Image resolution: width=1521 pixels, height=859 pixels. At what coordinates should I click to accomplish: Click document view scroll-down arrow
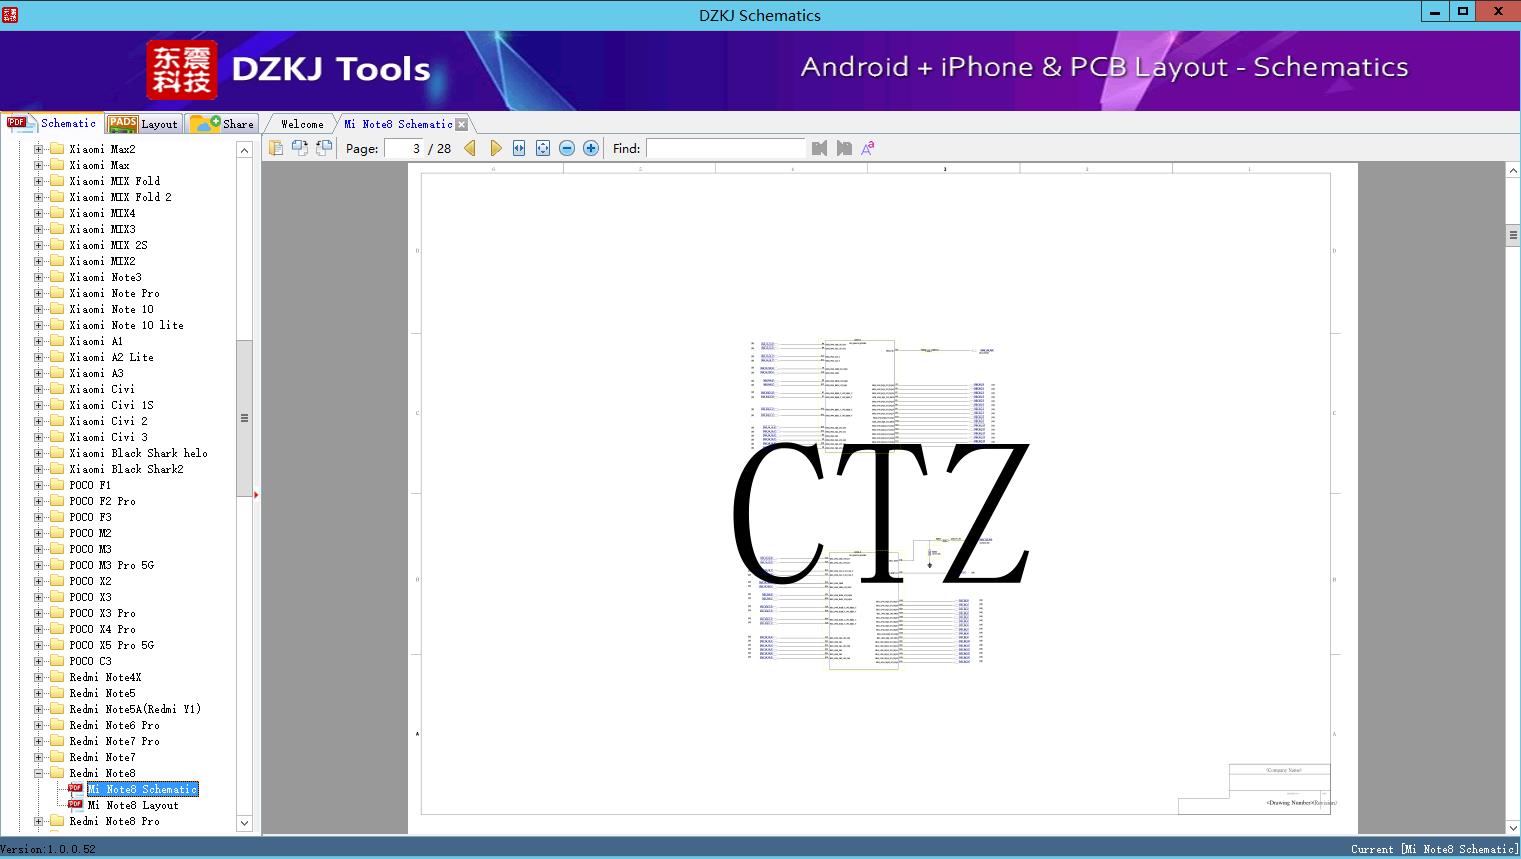click(x=1513, y=827)
